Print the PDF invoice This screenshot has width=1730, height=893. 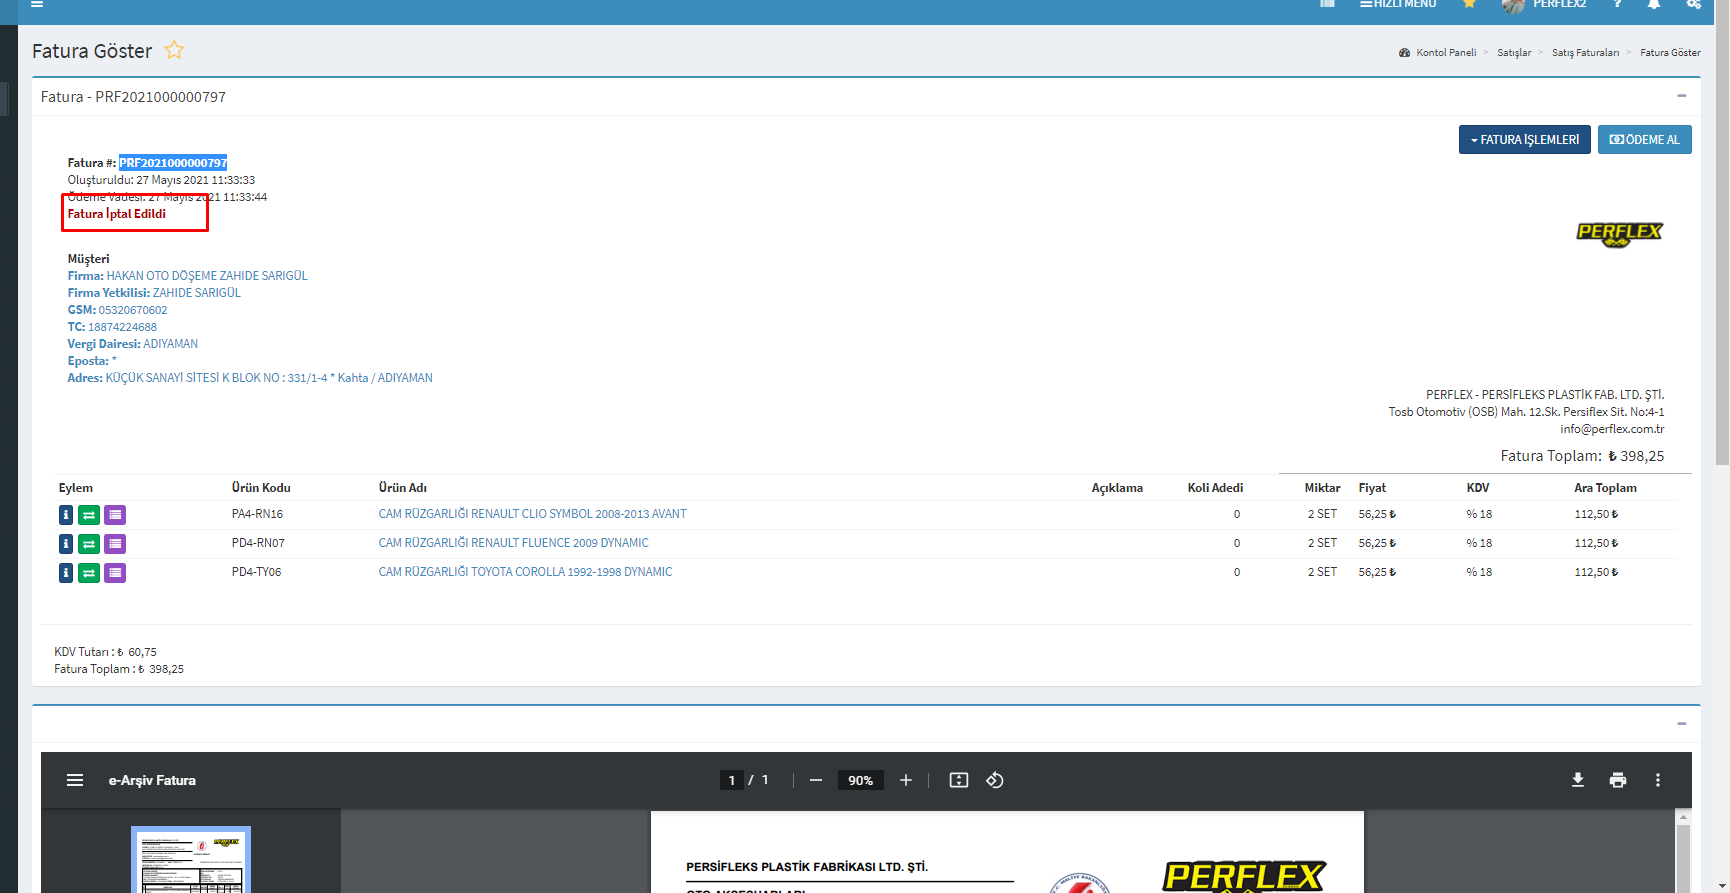[1617, 780]
